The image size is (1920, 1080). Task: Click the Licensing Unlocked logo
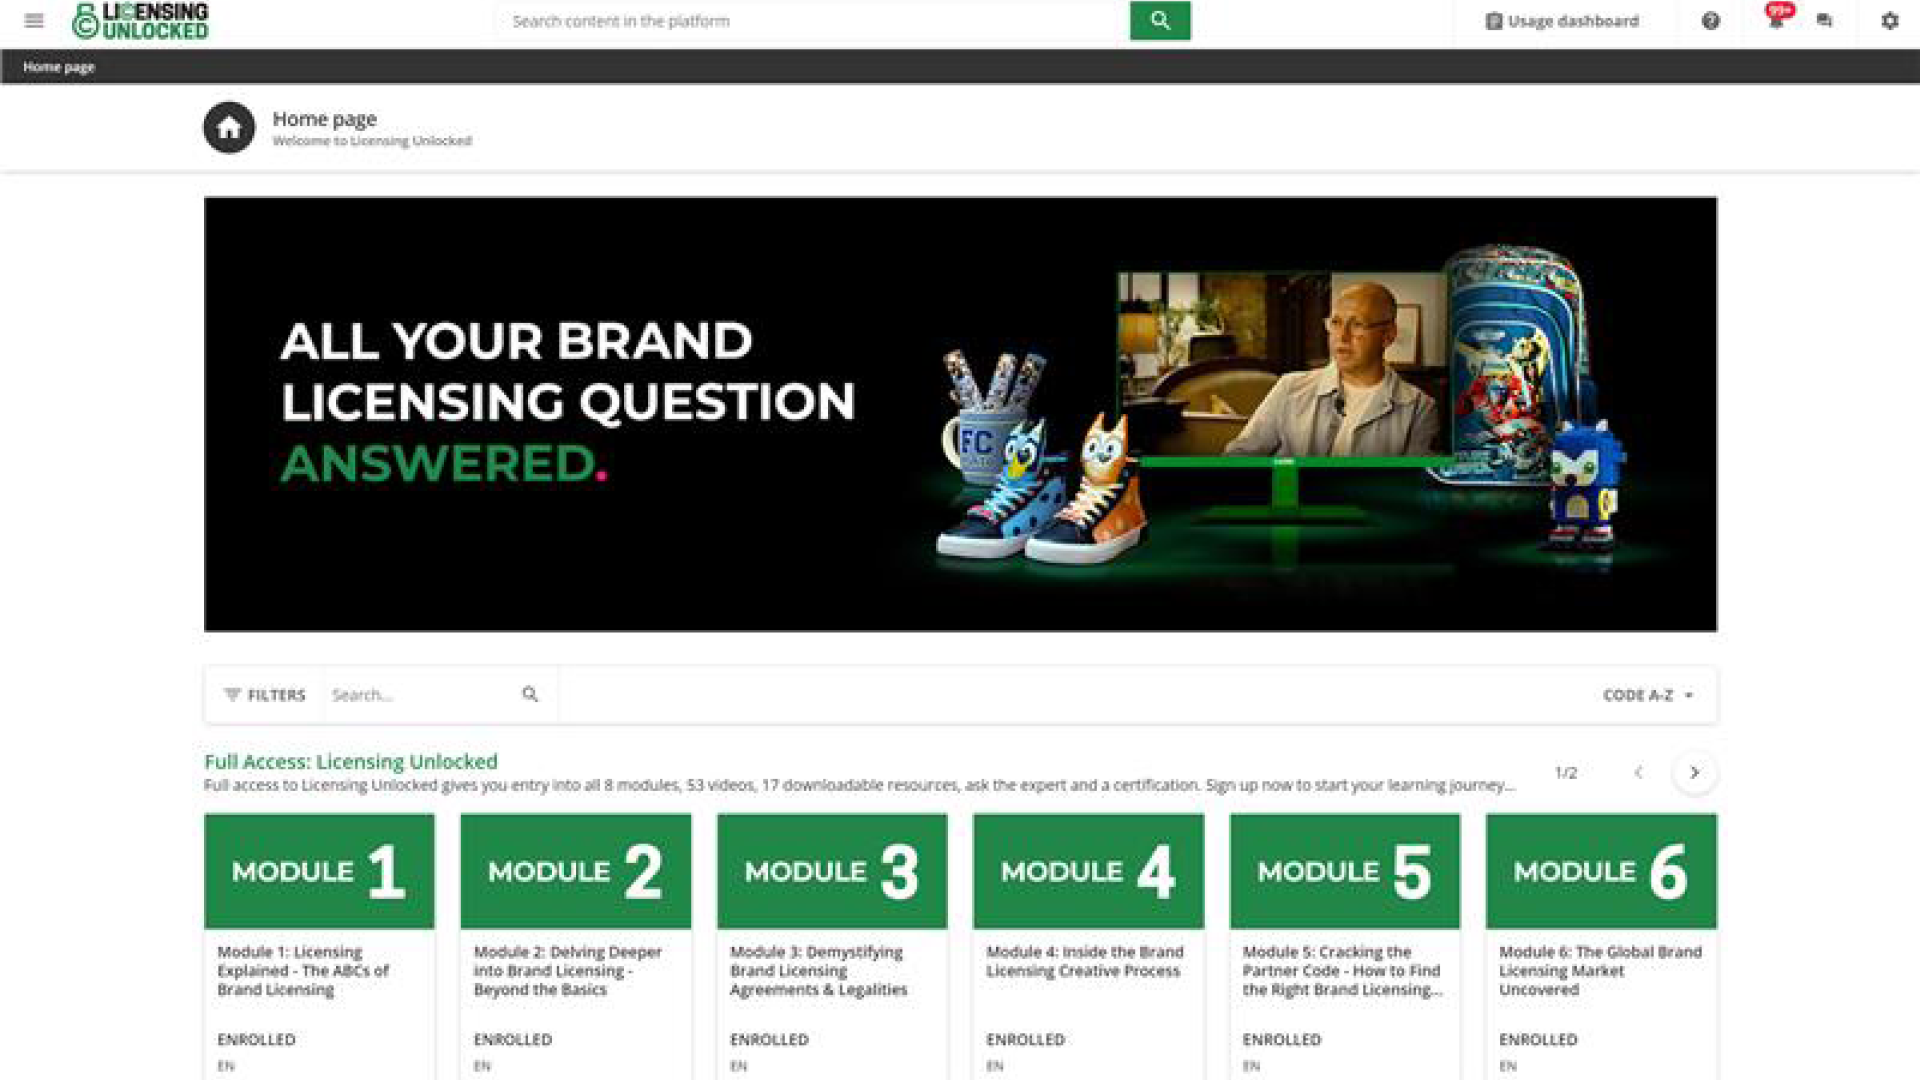(140, 21)
